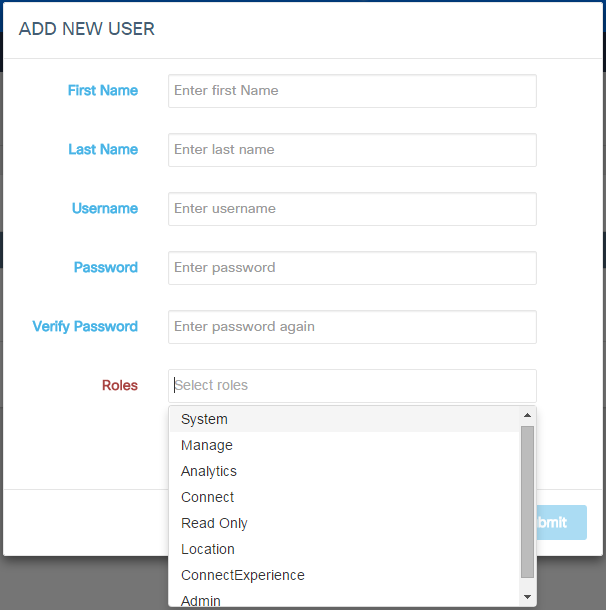The image size is (606, 610).
Task: Choose the Read Only role
Action: click(x=214, y=523)
